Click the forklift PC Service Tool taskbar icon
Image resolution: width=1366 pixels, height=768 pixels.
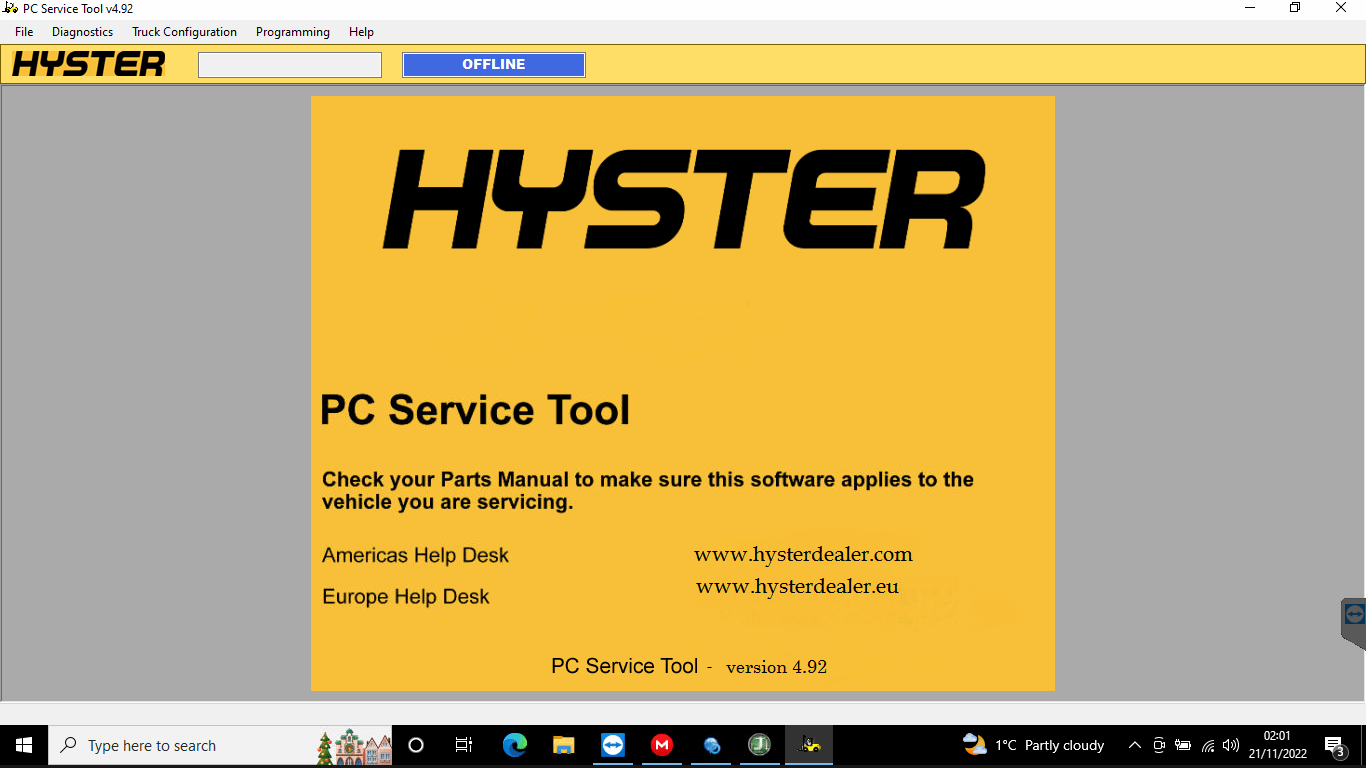coord(809,745)
